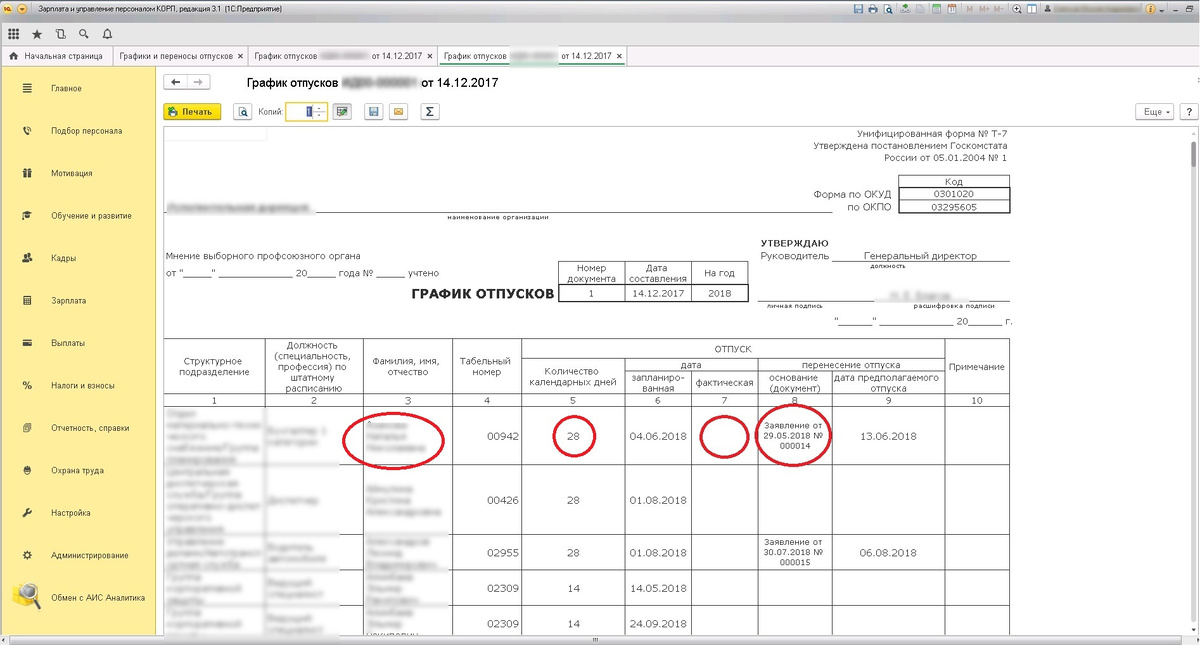Expand the dropdown arrow next to info icon
1200x645 pixels.
1162,11
